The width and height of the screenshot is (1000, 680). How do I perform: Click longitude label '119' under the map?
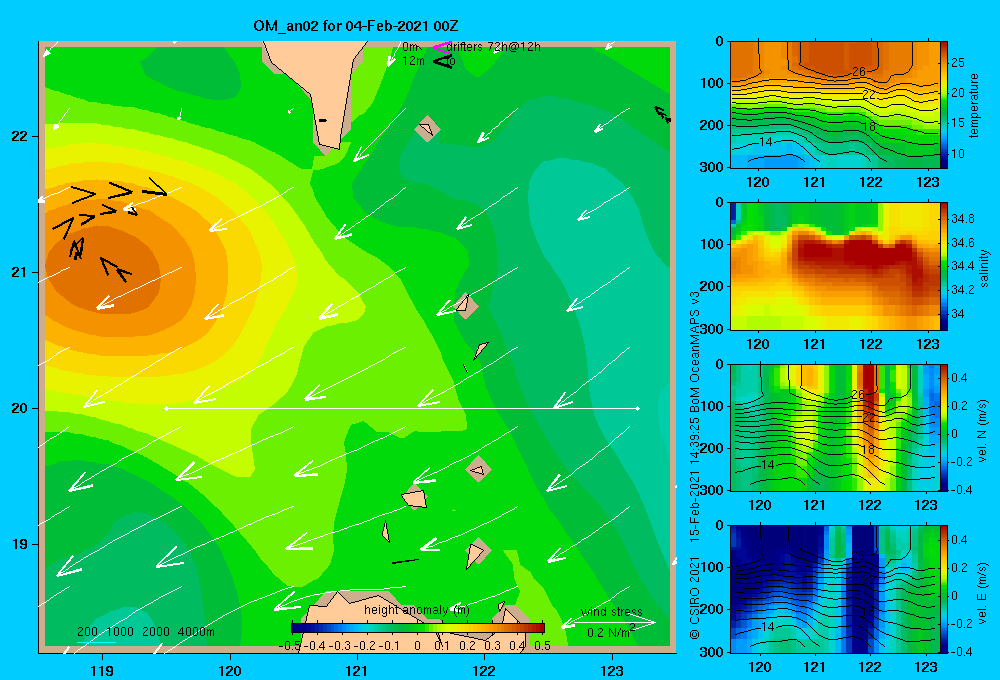(102, 670)
